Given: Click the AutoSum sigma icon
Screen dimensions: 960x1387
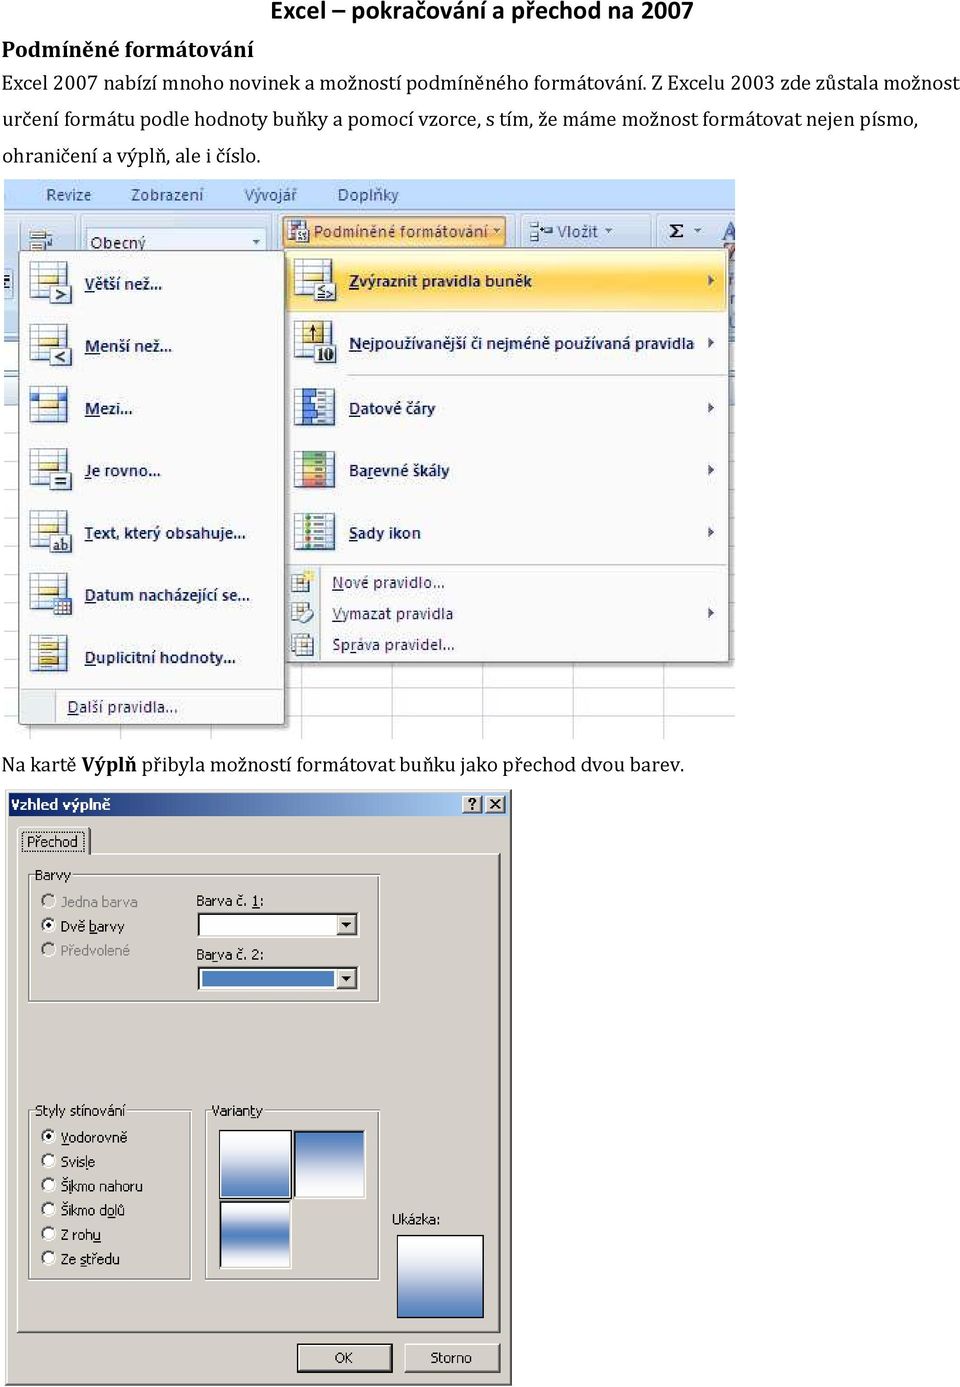Looking at the screenshot, I should [x=677, y=231].
